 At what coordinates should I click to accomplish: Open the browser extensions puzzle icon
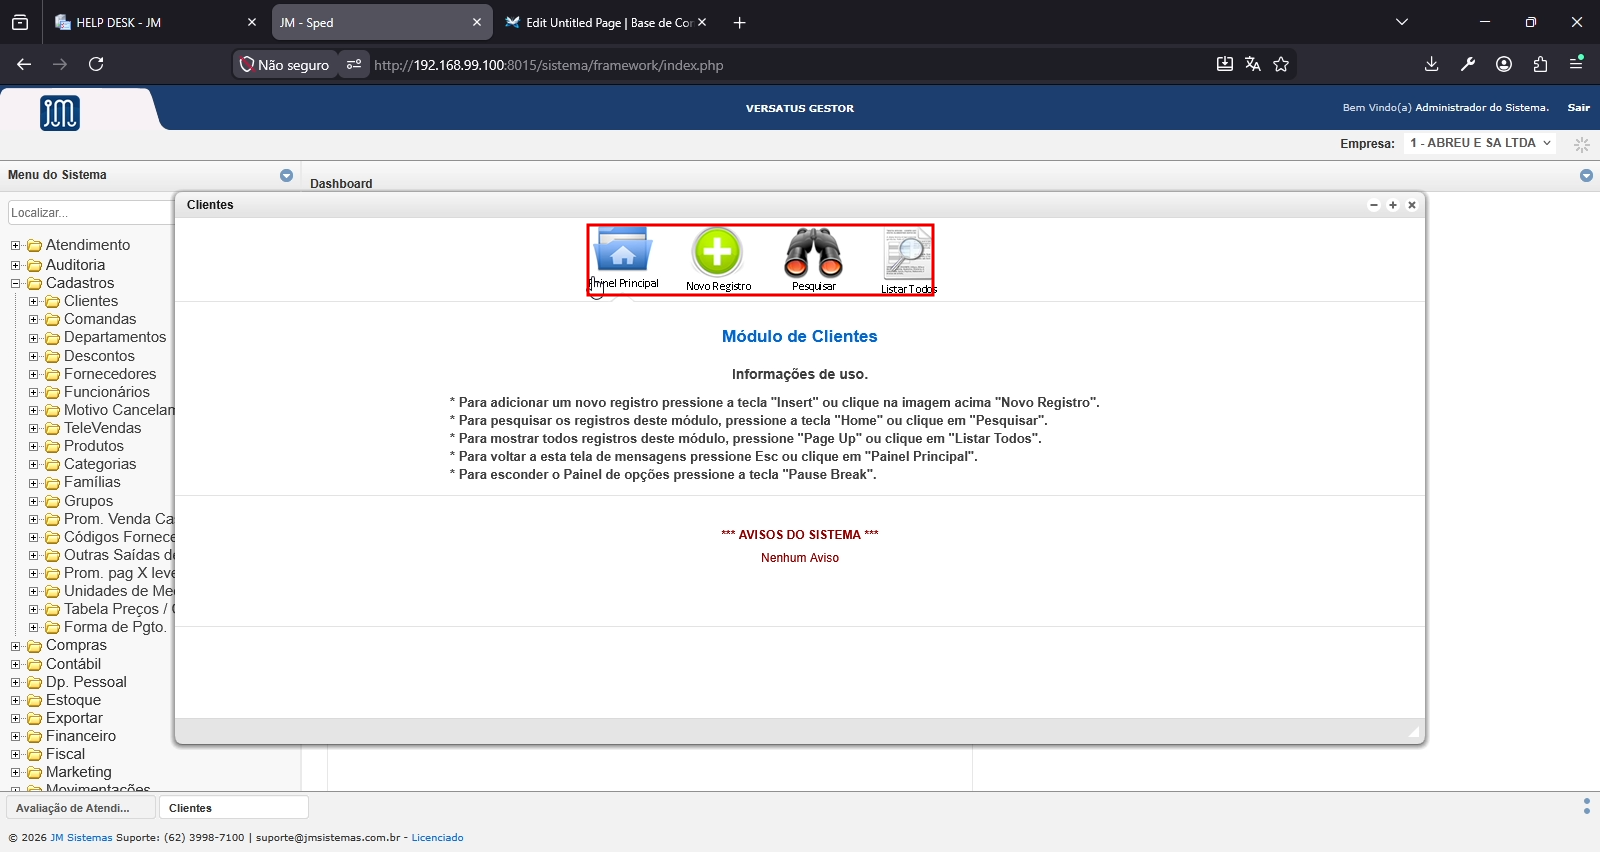[1540, 64]
